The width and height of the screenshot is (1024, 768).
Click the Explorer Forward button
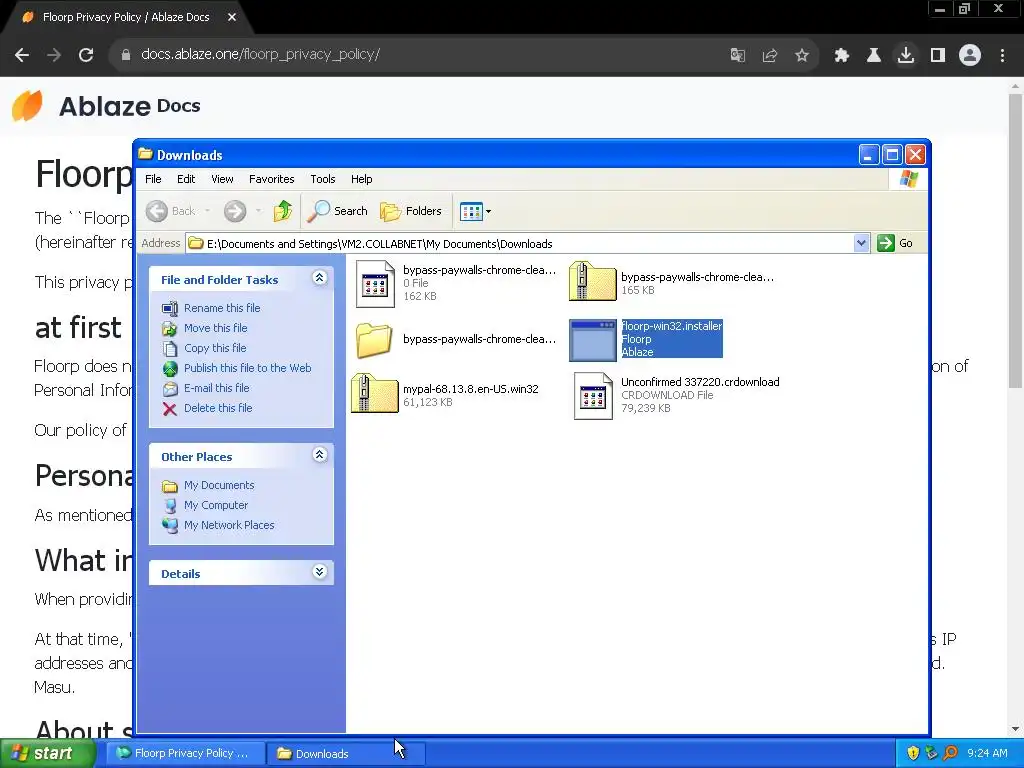click(235, 211)
